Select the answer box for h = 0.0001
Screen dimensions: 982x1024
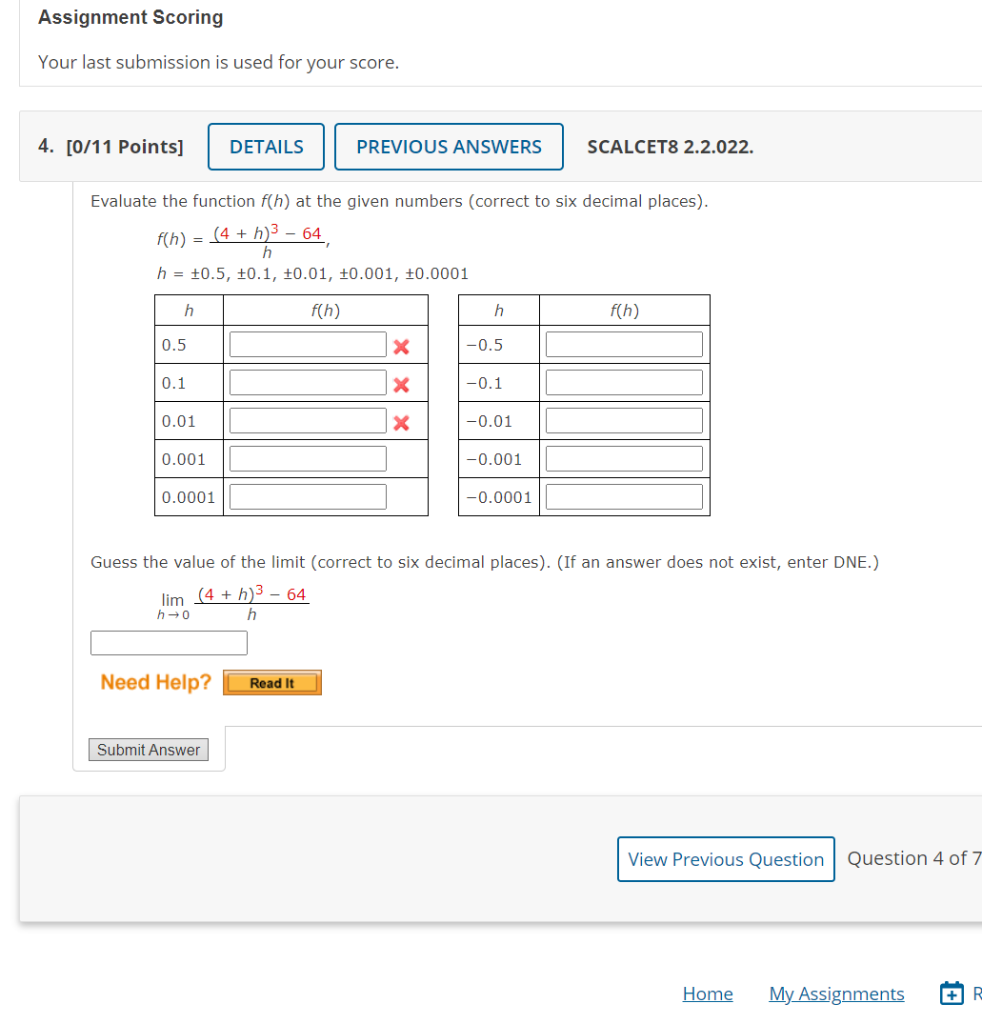click(307, 495)
